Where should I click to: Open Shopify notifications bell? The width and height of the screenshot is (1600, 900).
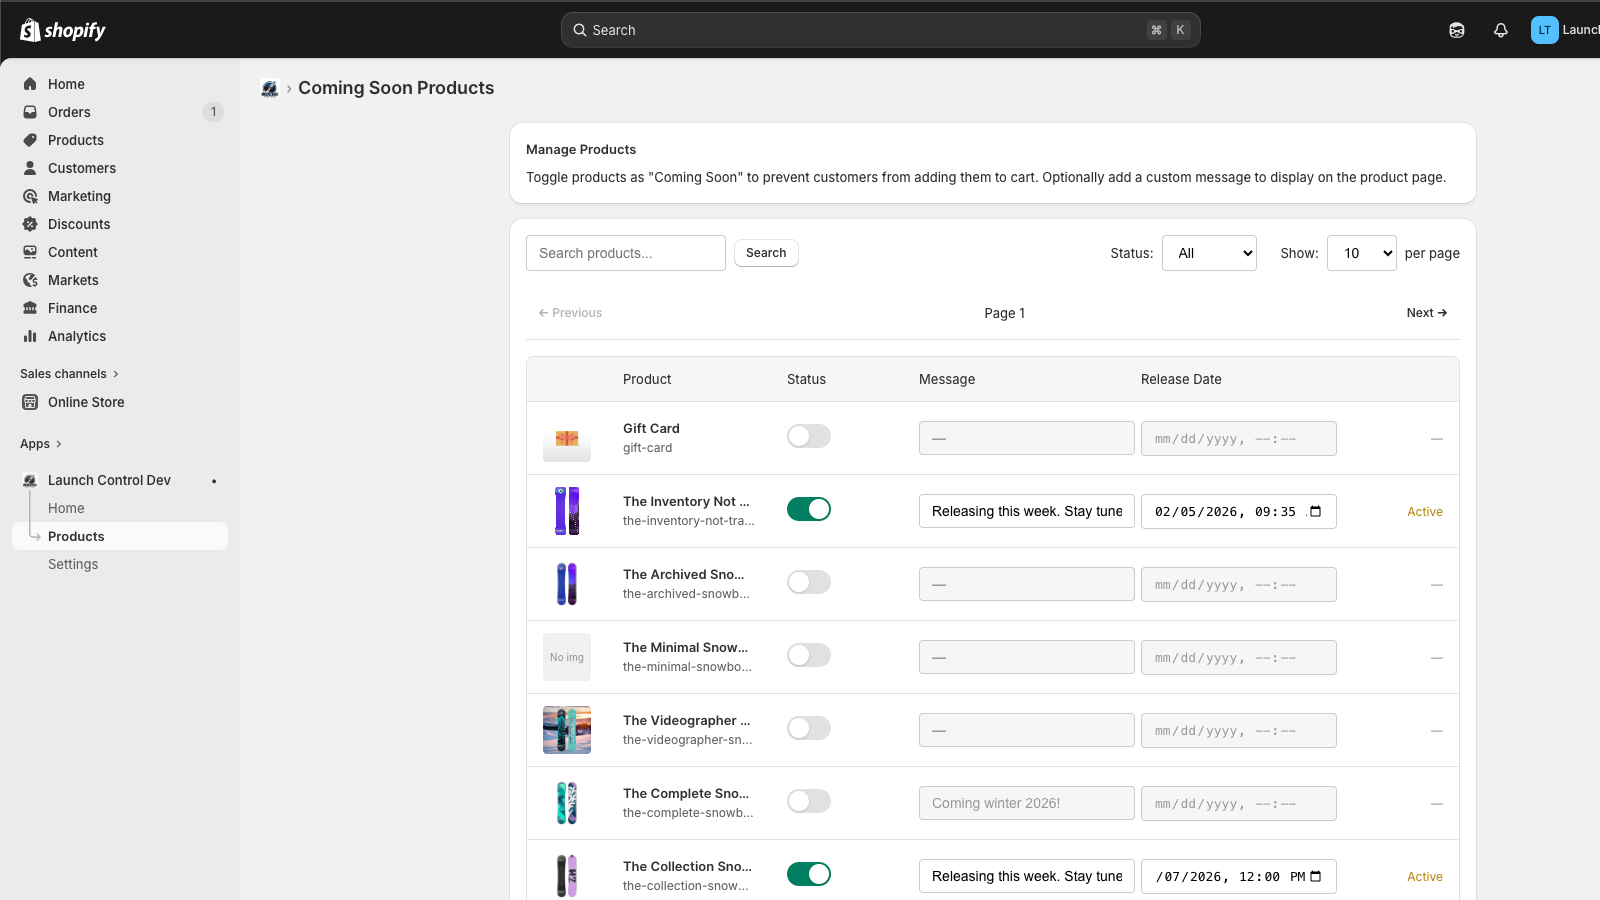tap(1501, 30)
